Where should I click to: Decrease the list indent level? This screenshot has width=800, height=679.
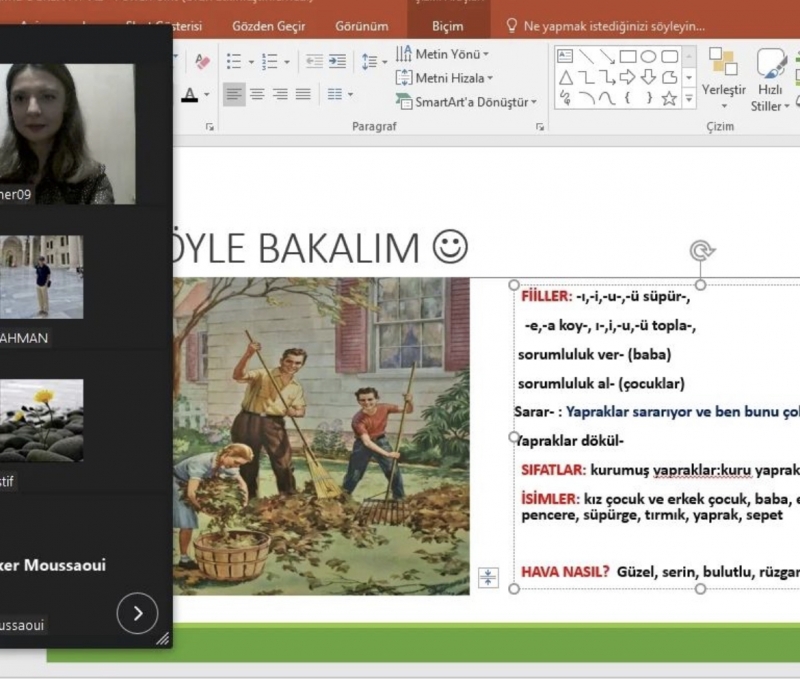pyautogui.click(x=314, y=62)
